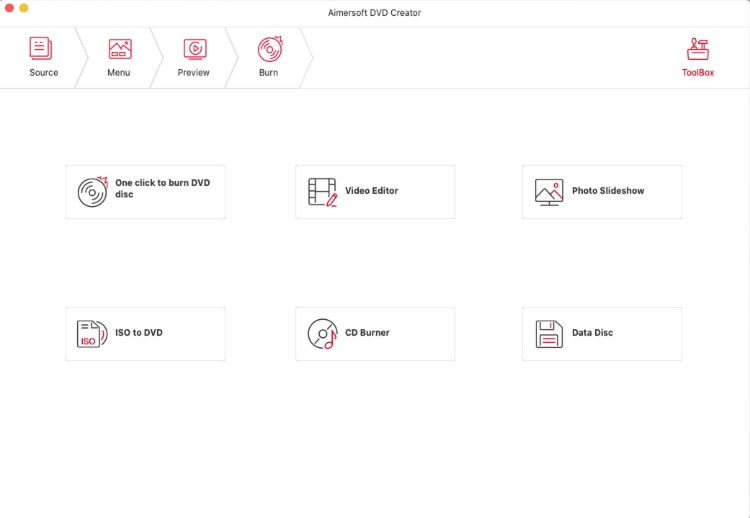Click the ISO file icon
The height and width of the screenshot is (518, 750).
point(92,334)
